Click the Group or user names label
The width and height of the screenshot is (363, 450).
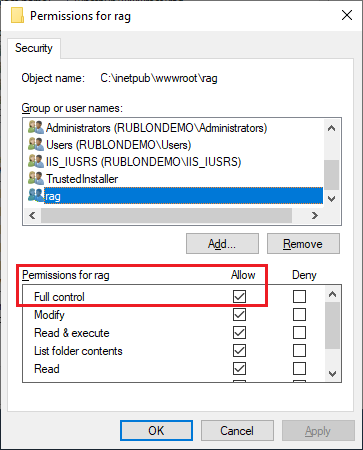(x=72, y=108)
